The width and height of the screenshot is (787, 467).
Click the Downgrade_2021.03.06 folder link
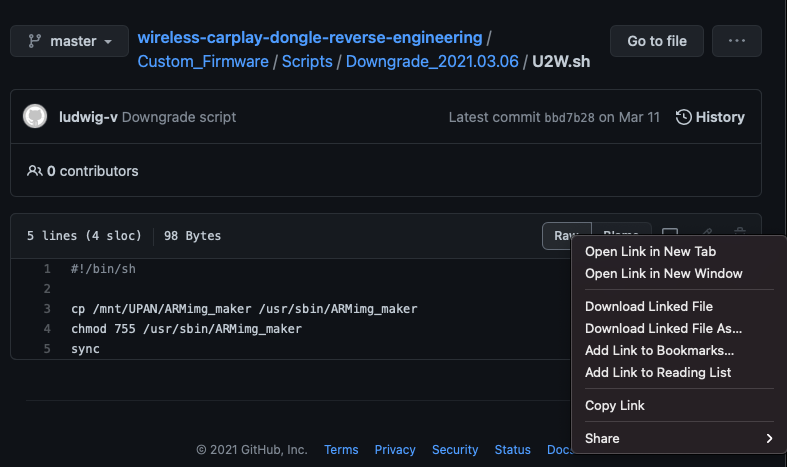[432, 61]
